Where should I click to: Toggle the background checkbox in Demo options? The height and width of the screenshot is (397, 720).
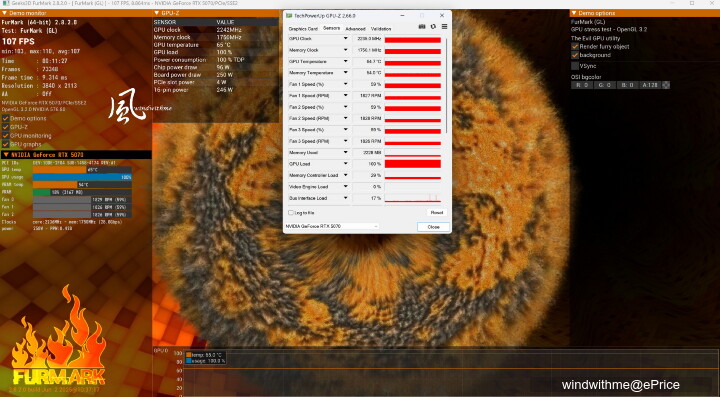click(574, 55)
